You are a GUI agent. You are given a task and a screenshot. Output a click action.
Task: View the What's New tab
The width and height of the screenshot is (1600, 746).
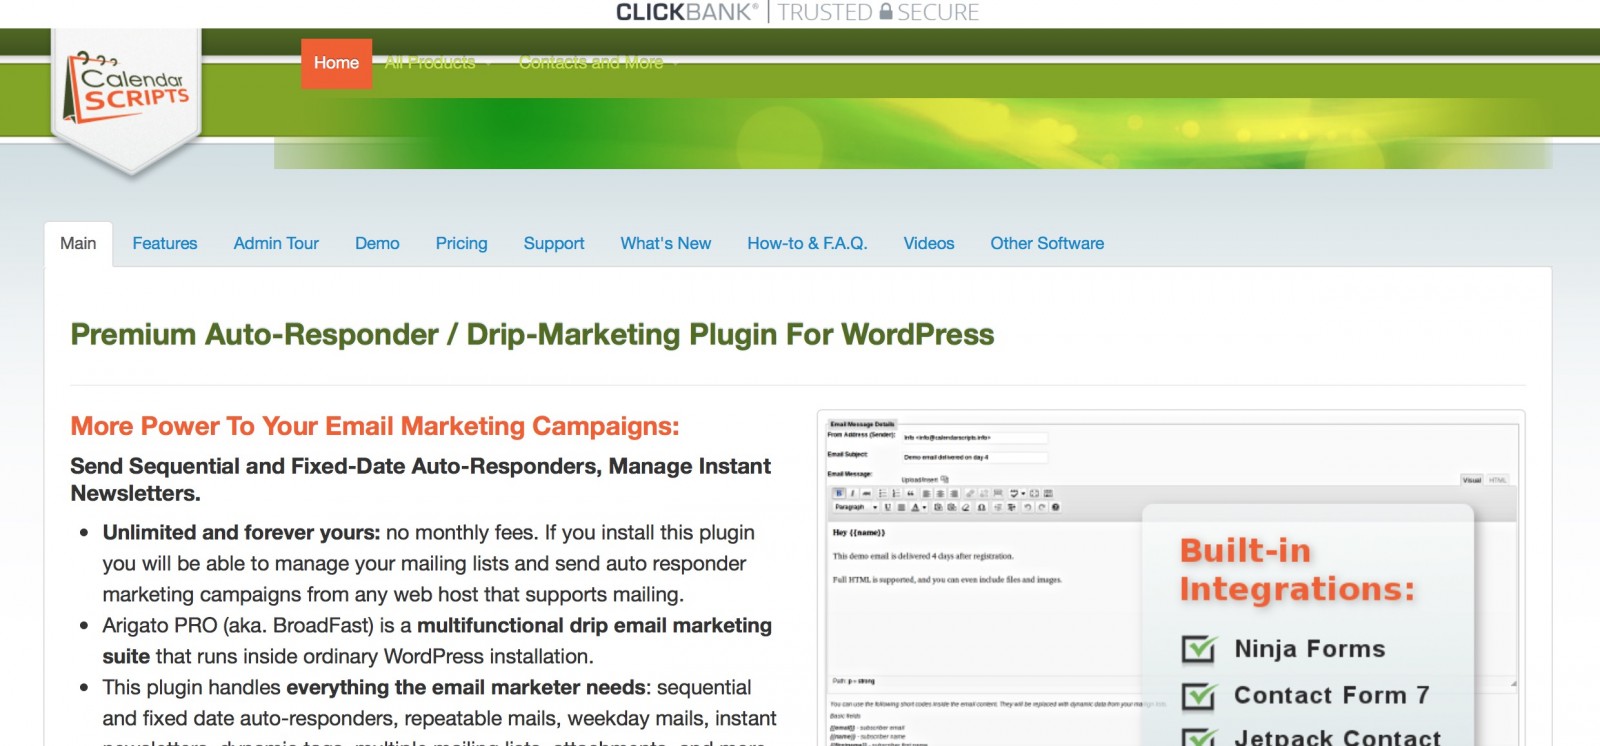(x=666, y=243)
